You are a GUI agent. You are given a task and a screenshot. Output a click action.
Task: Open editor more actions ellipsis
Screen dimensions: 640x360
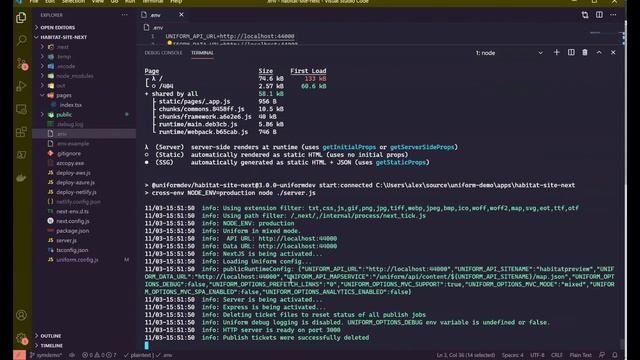click(x=613, y=15)
